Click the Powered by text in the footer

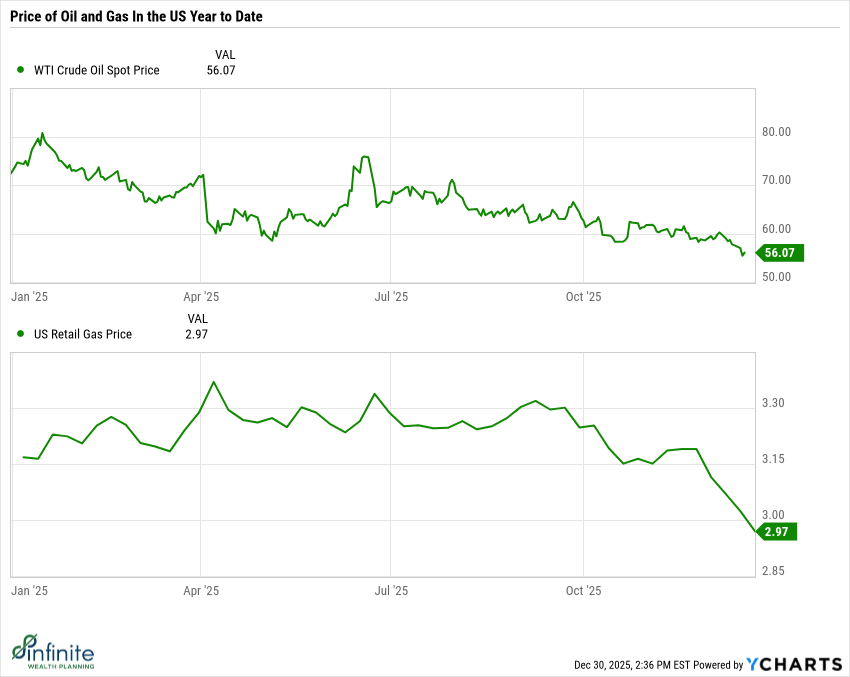pos(719,665)
